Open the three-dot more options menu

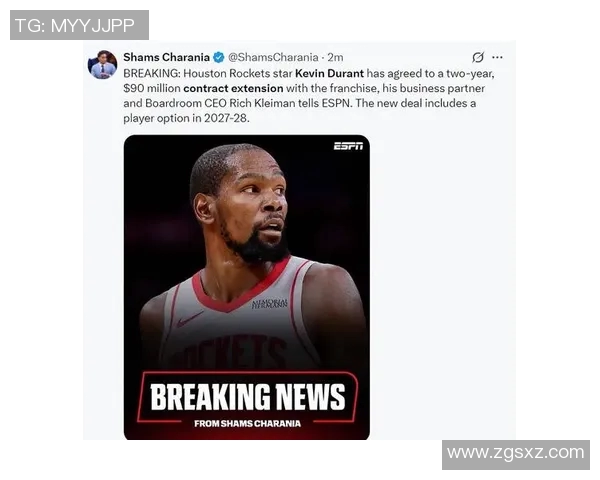[497, 57]
